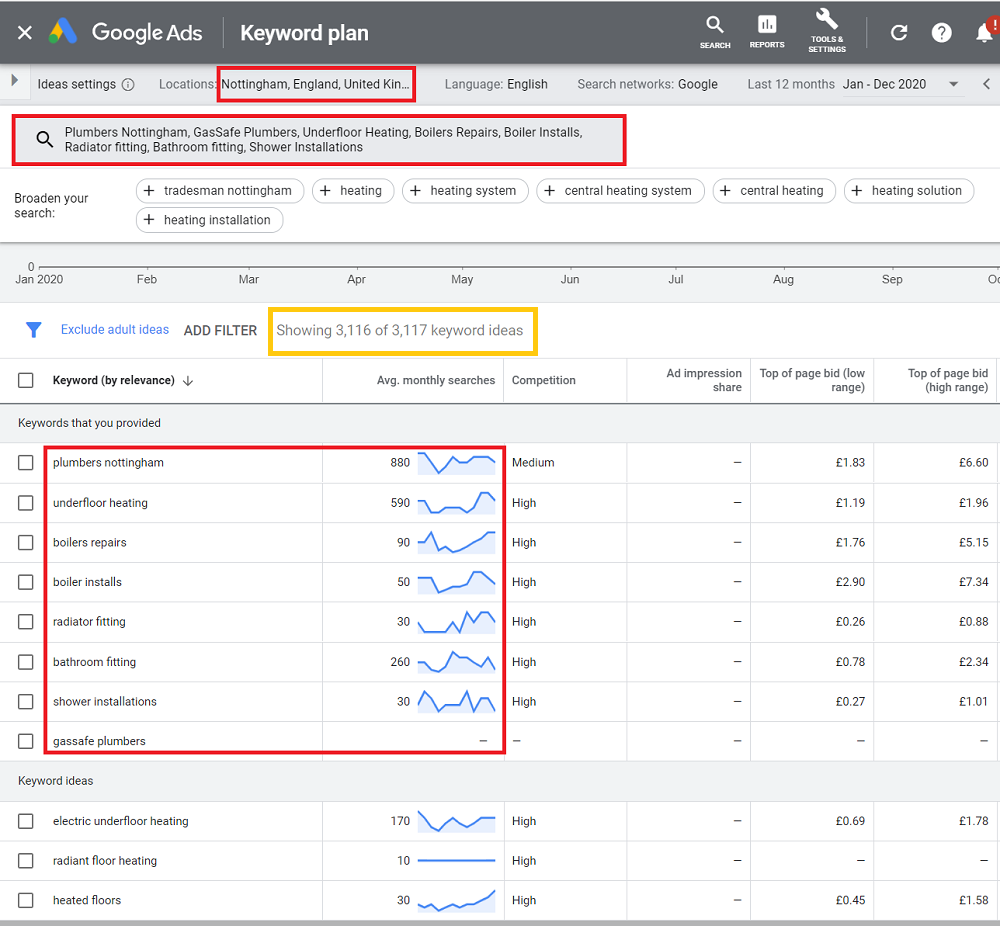
Task: Close the Keyword plan with the X icon
Action: pos(24,33)
